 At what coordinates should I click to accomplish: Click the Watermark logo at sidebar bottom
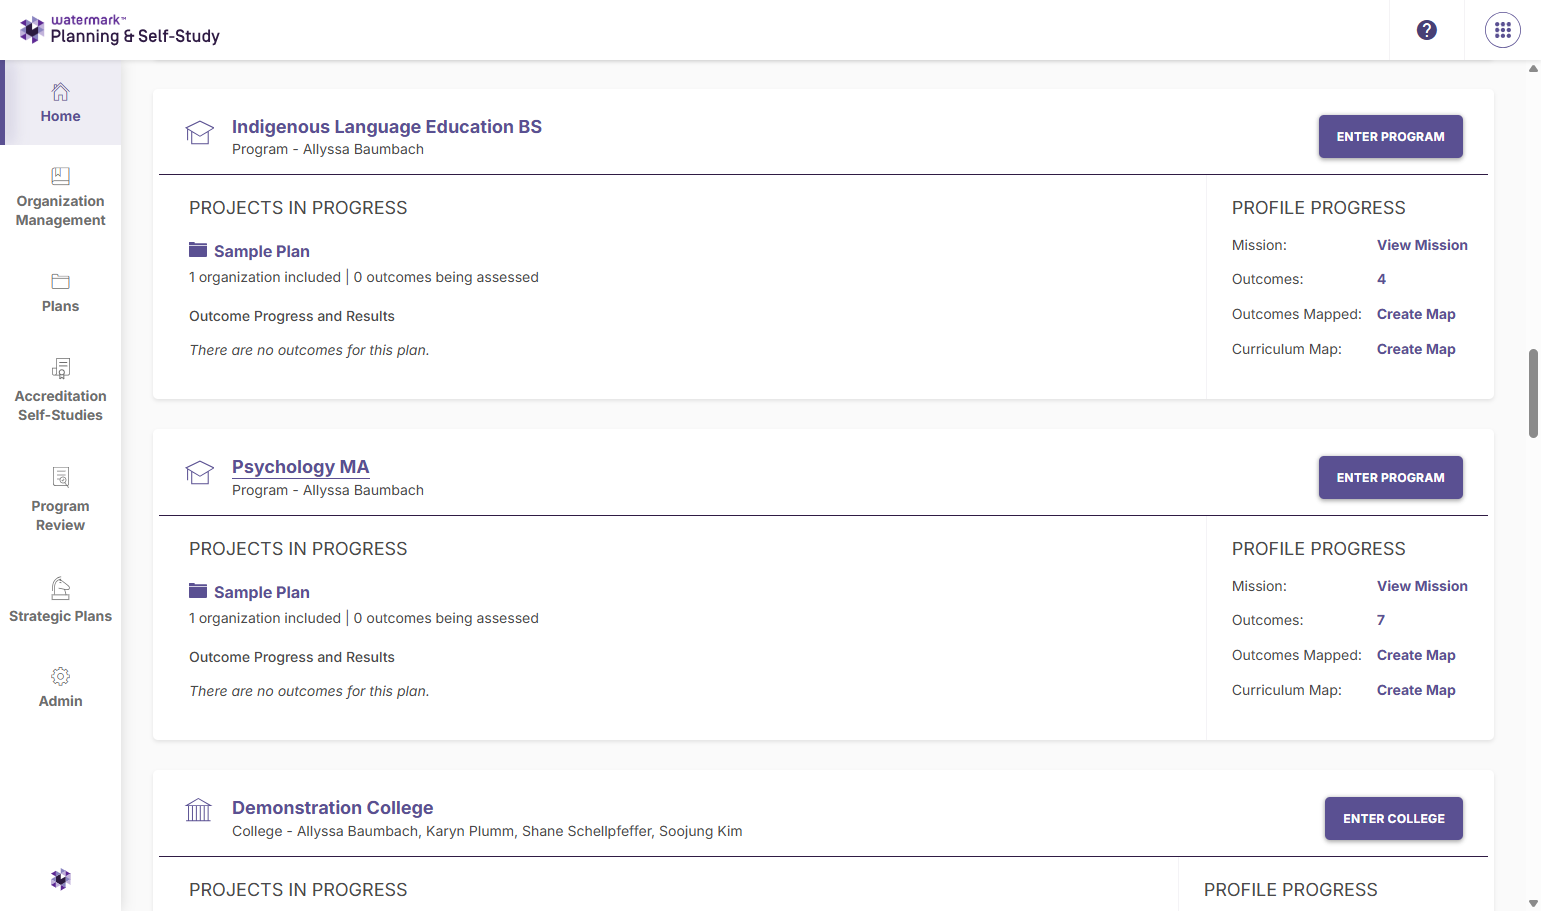click(61, 879)
